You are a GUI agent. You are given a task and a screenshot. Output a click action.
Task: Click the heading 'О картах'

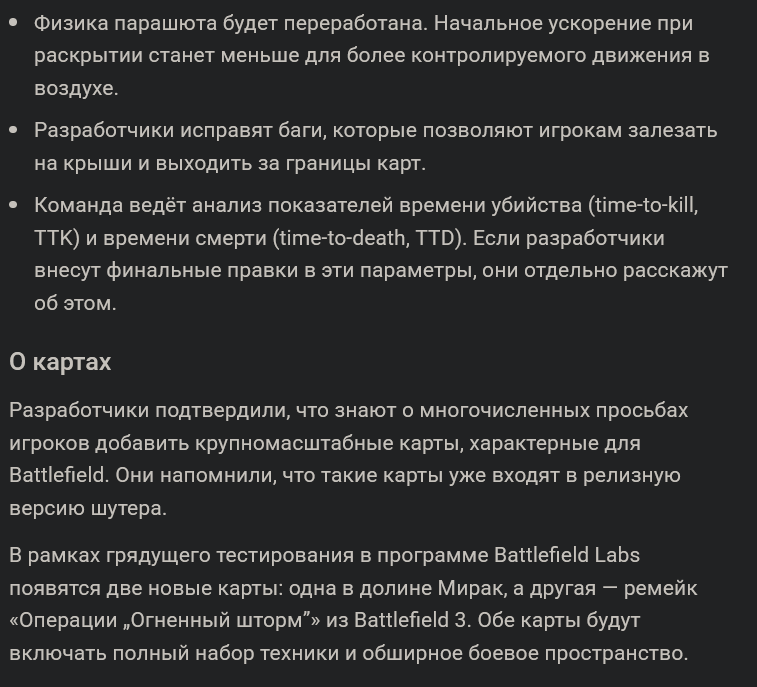tap(60, 362)
